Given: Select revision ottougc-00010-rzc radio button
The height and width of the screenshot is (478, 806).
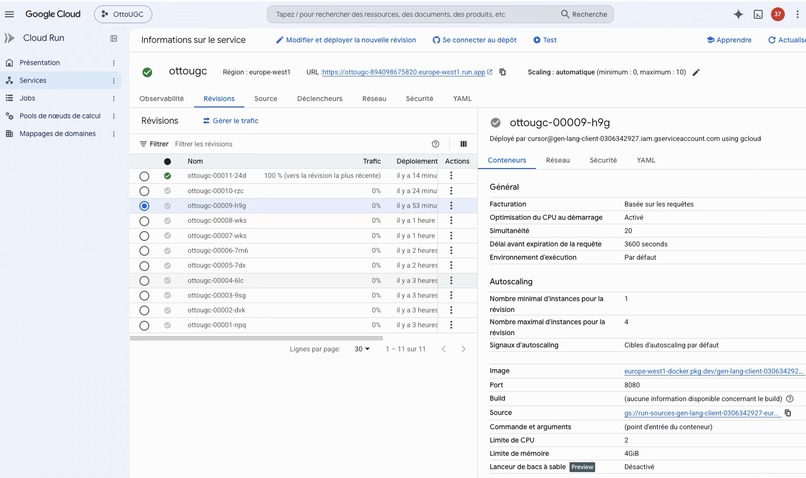Looking at the screenshot, I should coord(144,191).
